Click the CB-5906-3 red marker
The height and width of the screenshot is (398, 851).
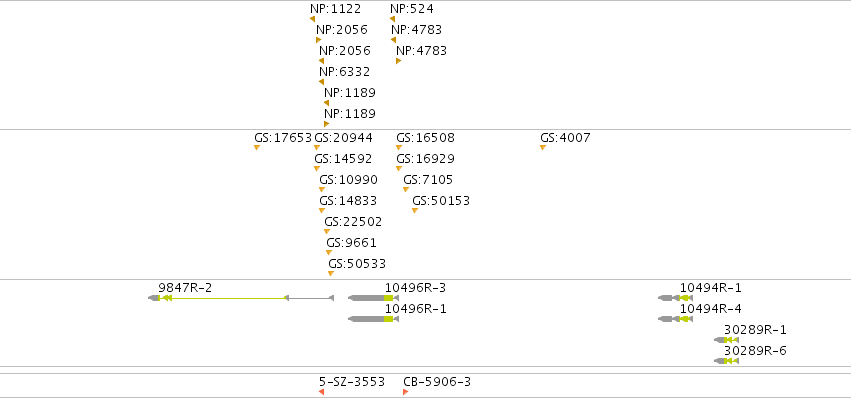tap(405, 392)
